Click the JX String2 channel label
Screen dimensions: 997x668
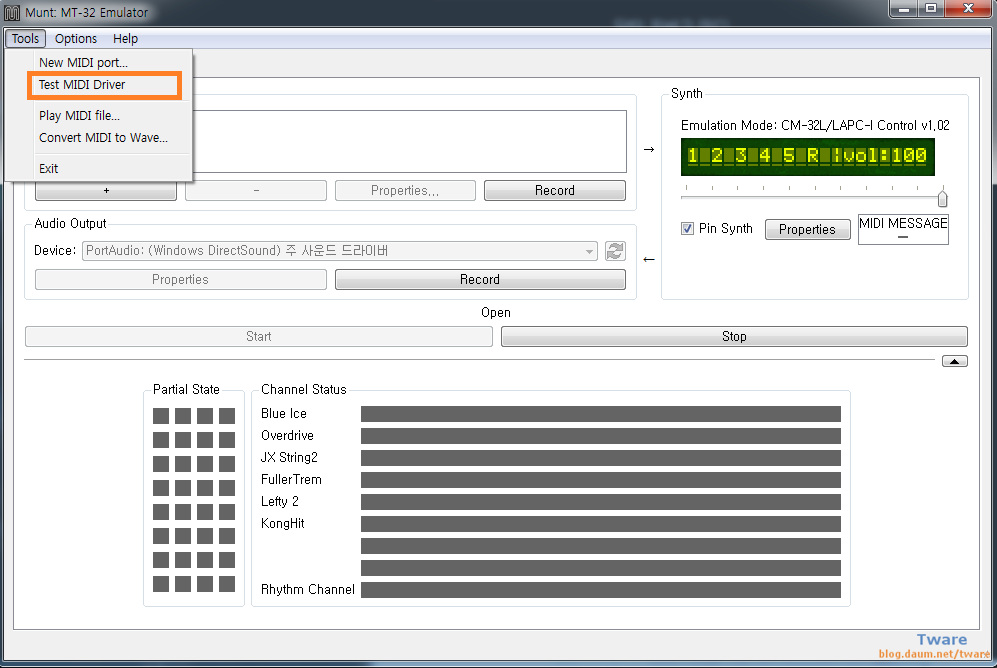(289, 458)
